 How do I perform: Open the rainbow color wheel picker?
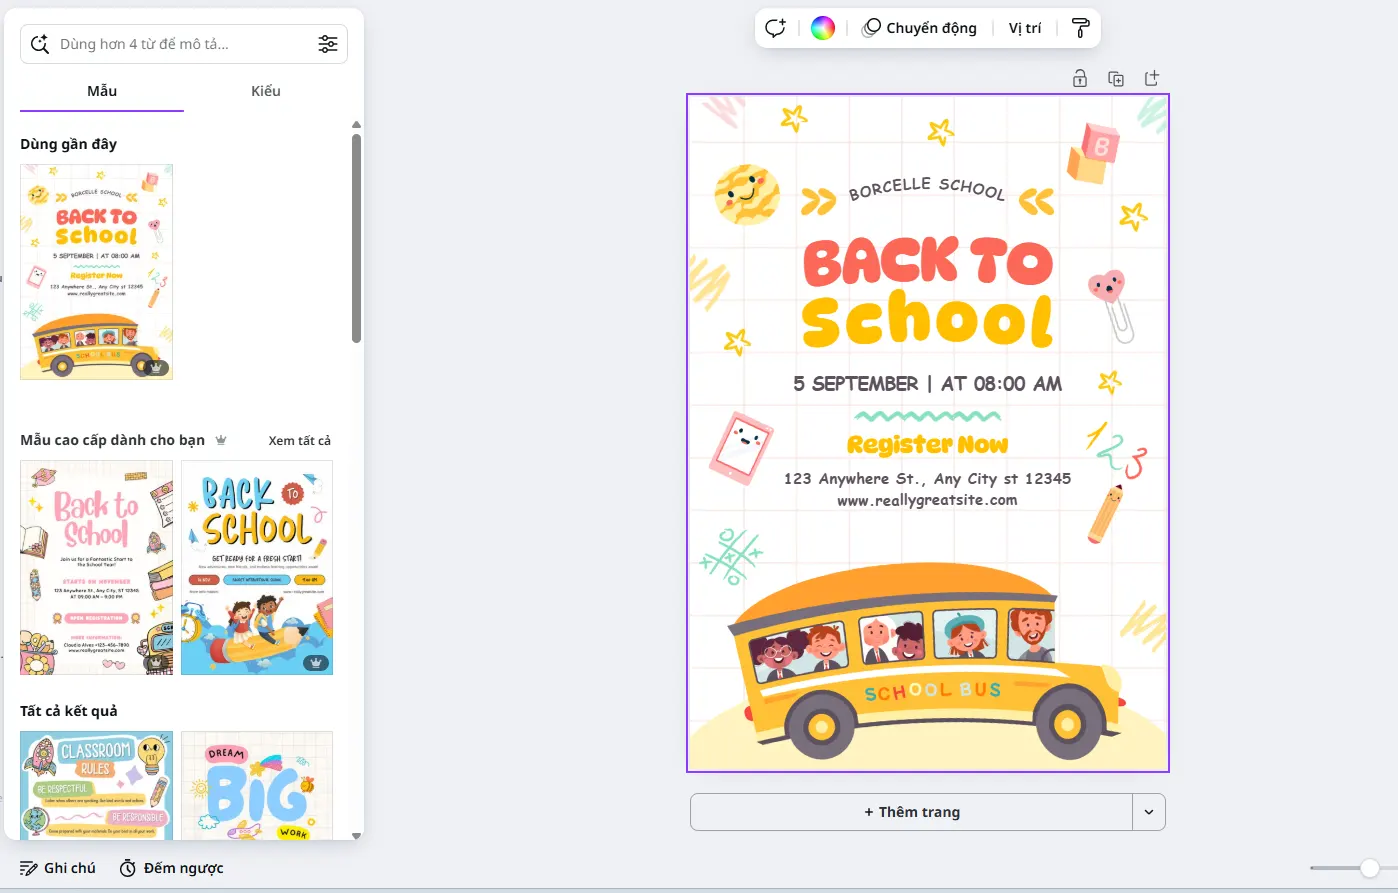(823, 28)
